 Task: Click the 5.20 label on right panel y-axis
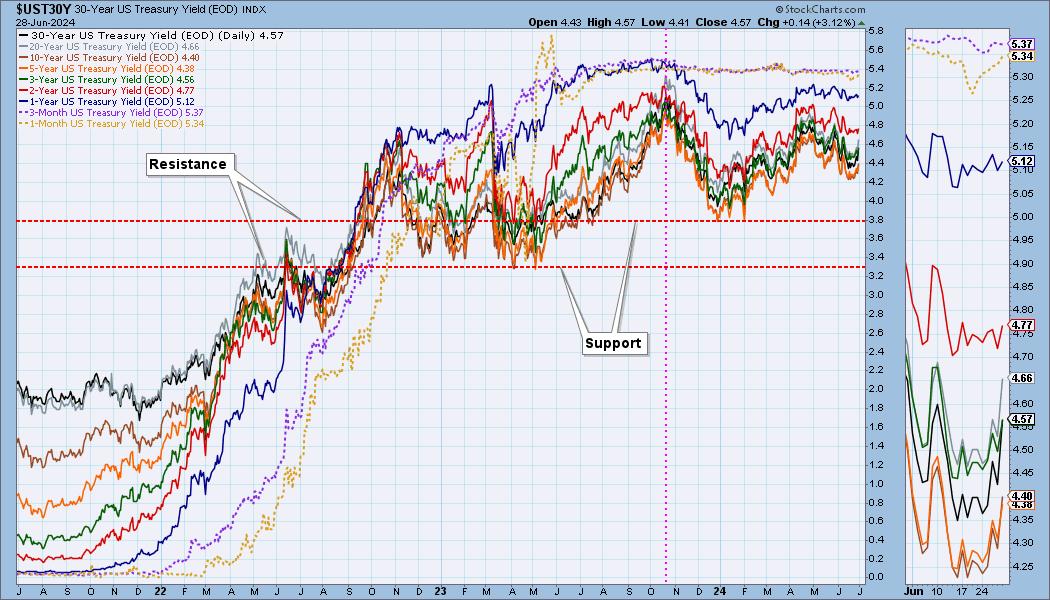tap(1022, 124)
